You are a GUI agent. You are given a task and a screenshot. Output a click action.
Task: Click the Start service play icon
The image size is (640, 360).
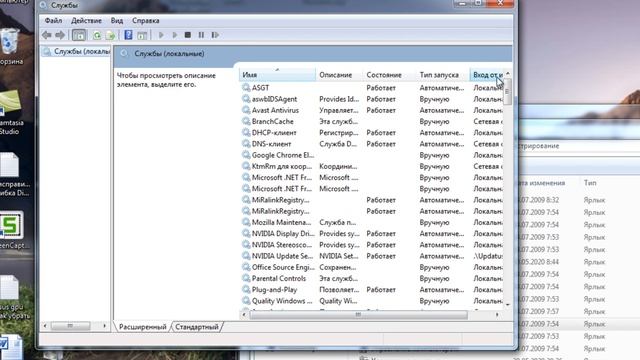click(x=161, y=35)
